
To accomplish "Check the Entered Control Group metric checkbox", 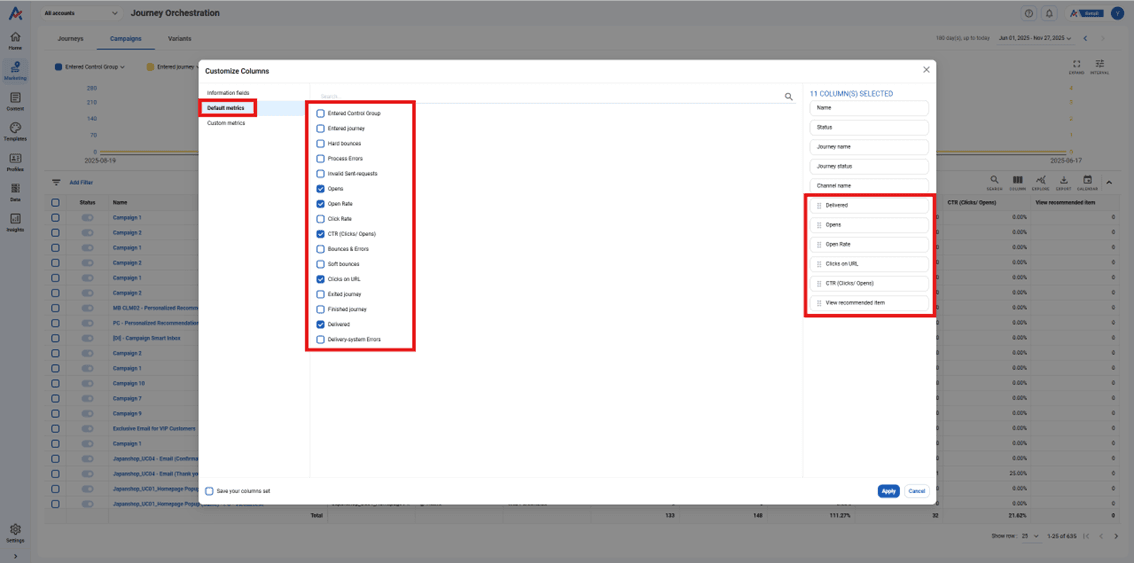I will (x=320, y=114).
